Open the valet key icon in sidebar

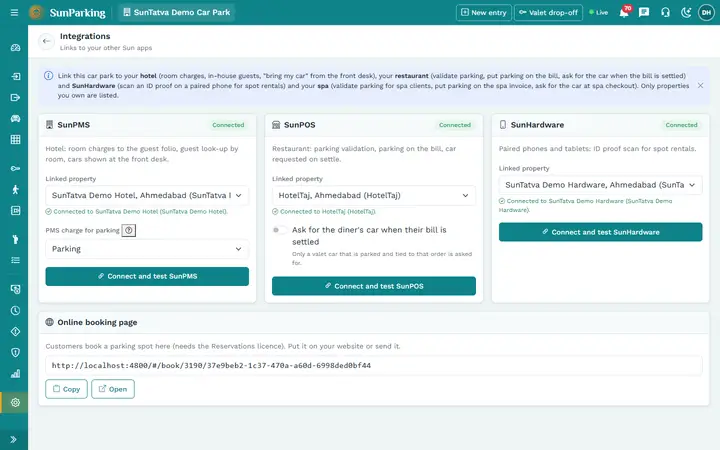(15, 169)
